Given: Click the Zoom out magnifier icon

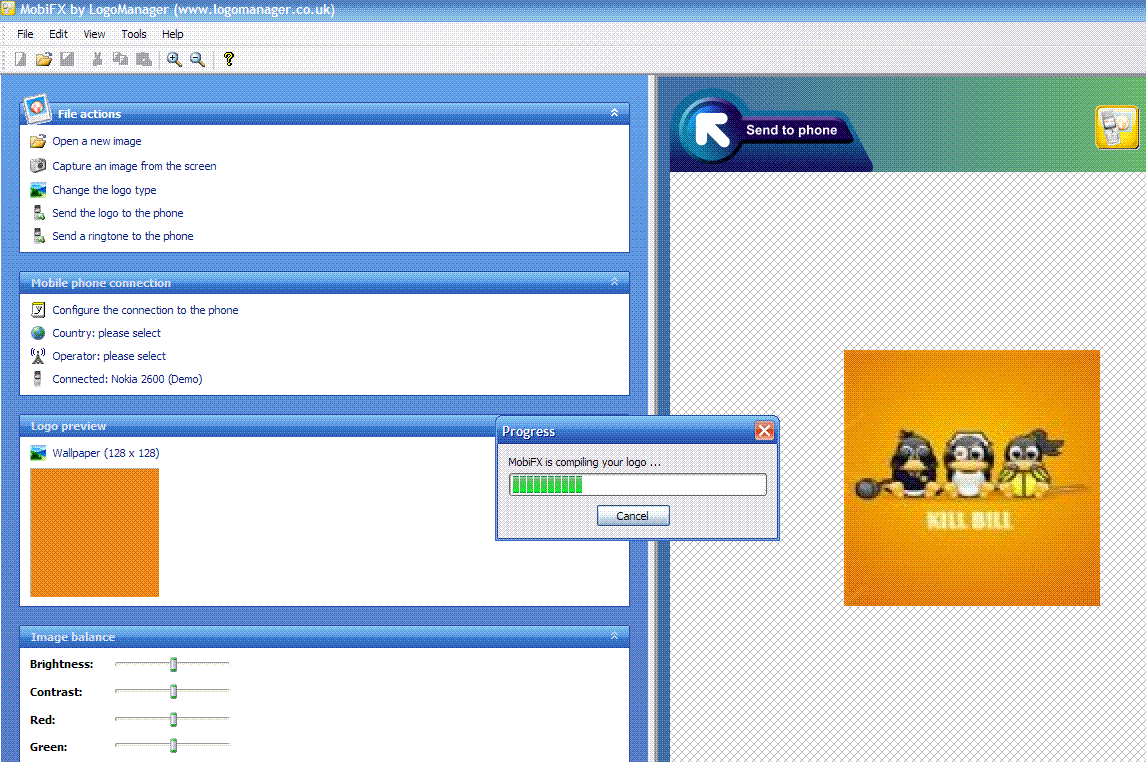Looking at the screenshot, I should [x=197, y=59].
